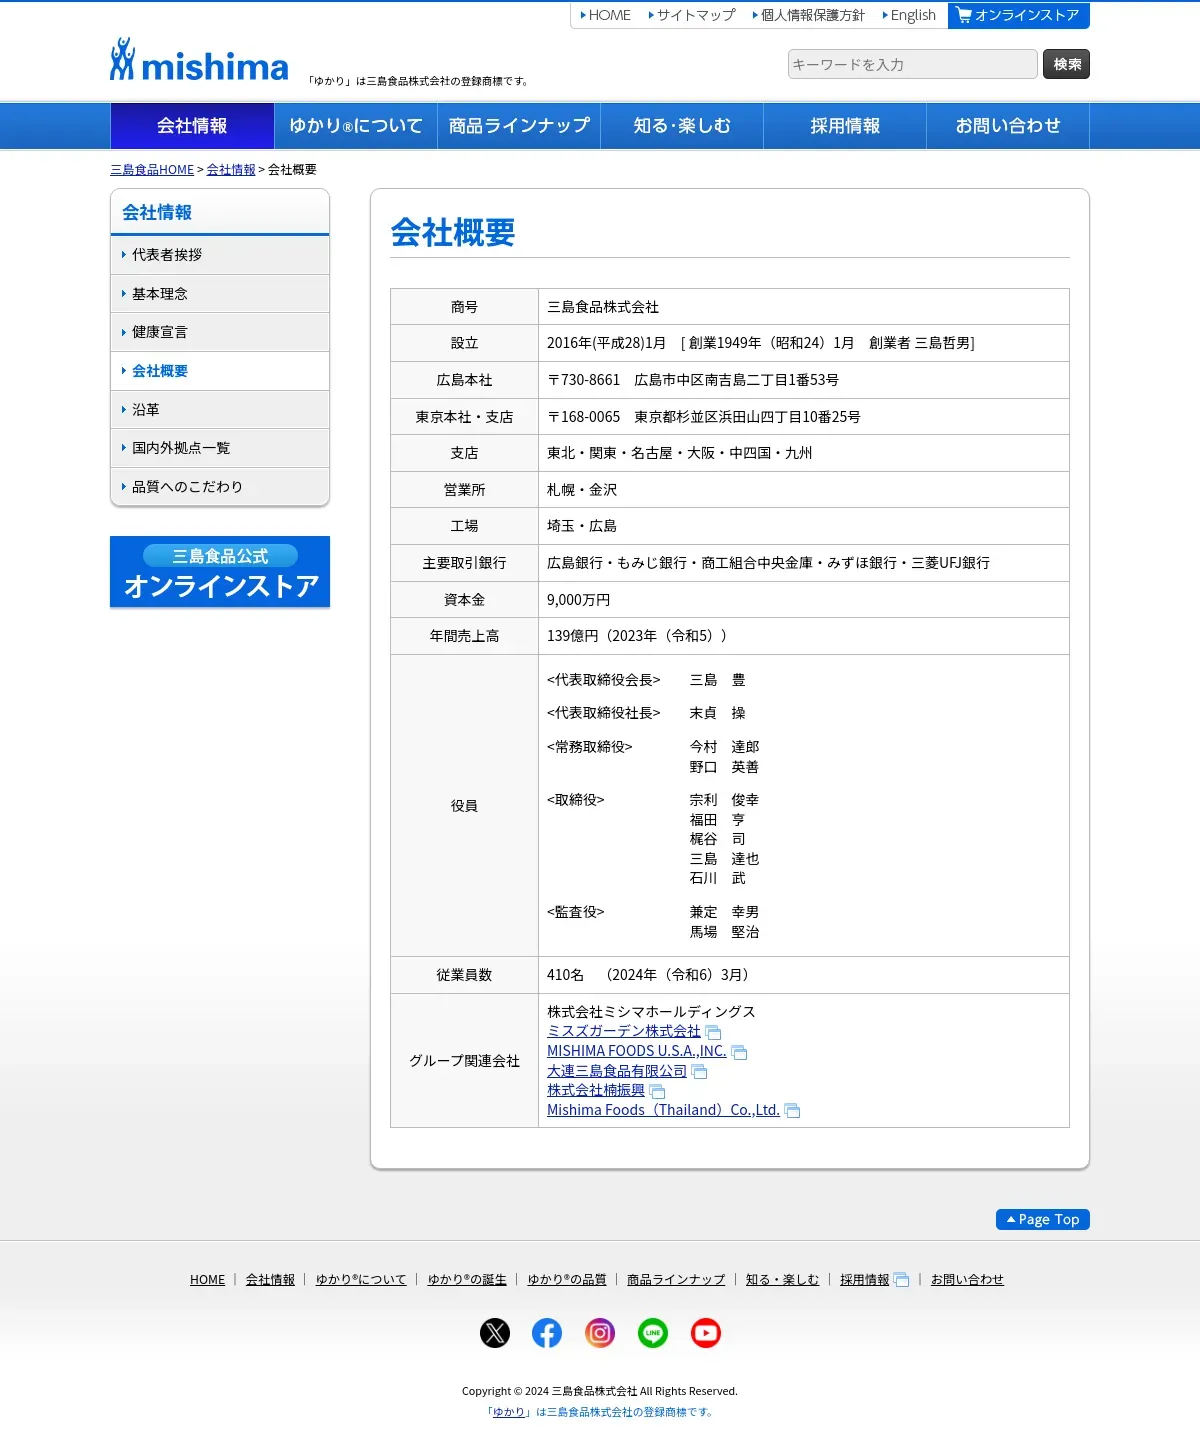The height and width of the screenshot is (1434, 1200).
Task: Open Mishima Foods (Thailand) Co.,Ltd. link
Action: point(663,1110)
